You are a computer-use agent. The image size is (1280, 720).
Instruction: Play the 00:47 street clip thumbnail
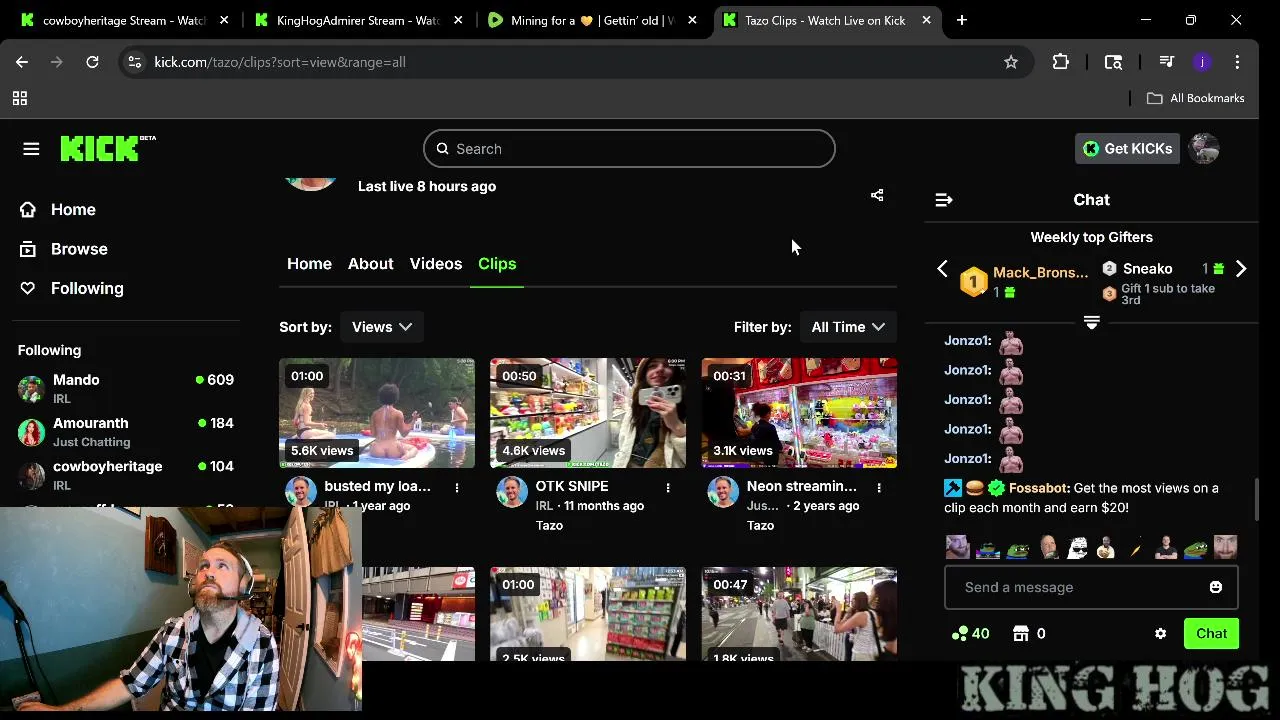(799, 614)
